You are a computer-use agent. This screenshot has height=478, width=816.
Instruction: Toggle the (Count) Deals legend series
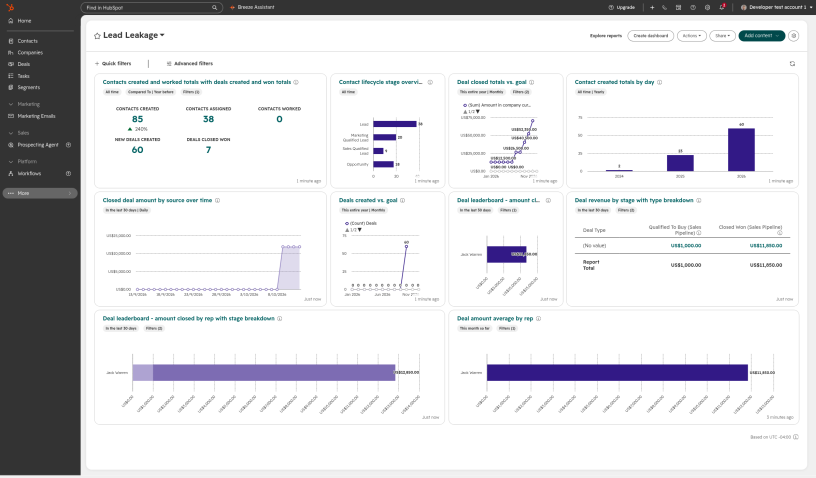361,223
